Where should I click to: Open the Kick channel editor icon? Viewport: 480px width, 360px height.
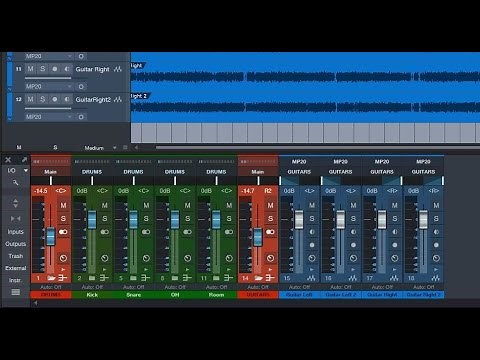coord(104,278)
